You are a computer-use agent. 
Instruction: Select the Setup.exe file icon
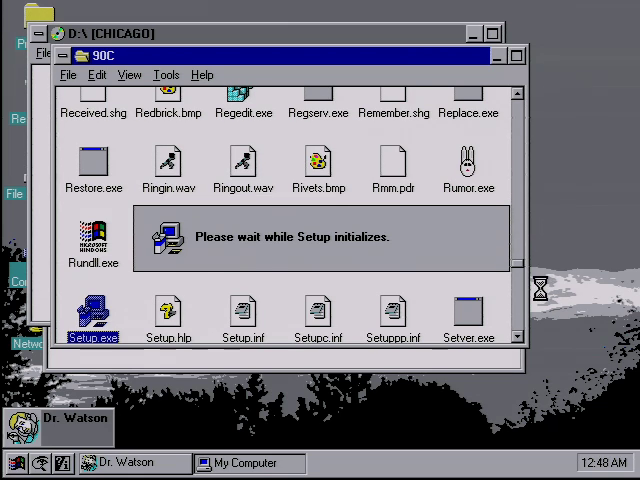click(x=93, y=311)
